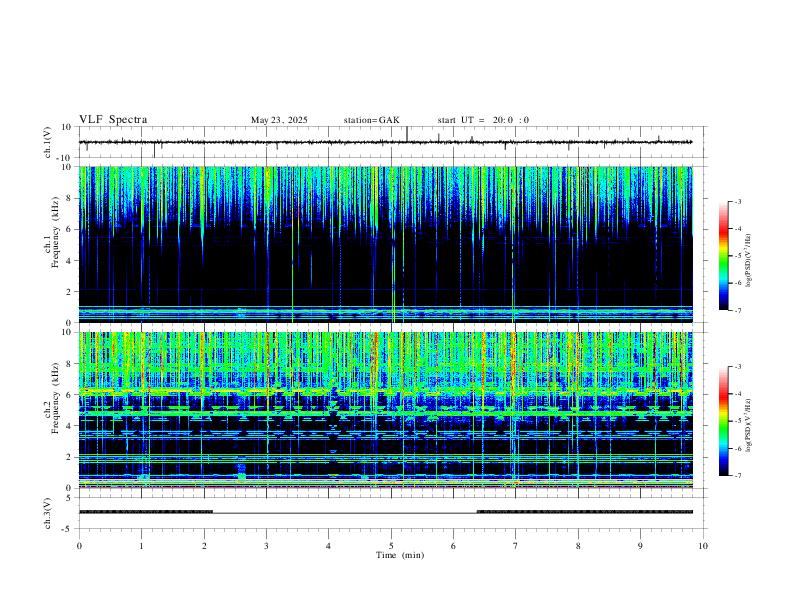Click the "ch.3(V)" axis label
The height and width of the screenshot is (612, 792).
pyautogui.click(x=48, y=514)
